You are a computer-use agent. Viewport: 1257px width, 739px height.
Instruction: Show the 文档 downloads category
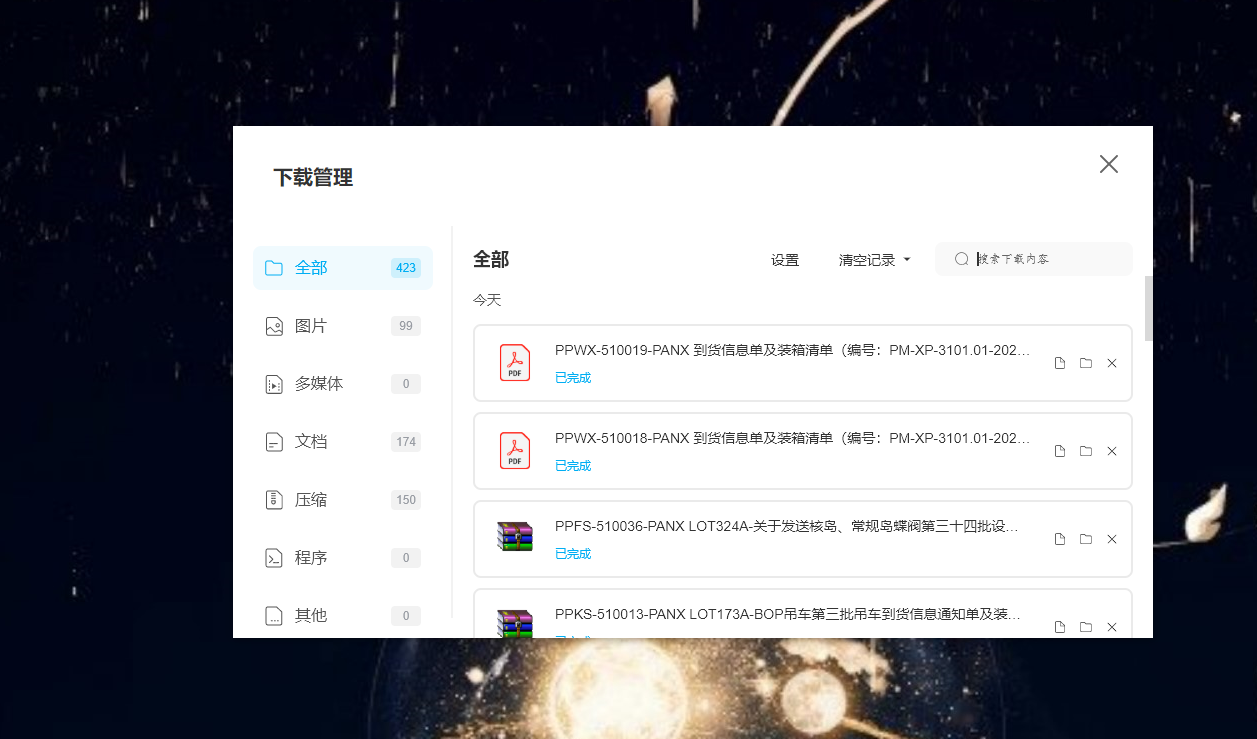click(x=343, y=442)
